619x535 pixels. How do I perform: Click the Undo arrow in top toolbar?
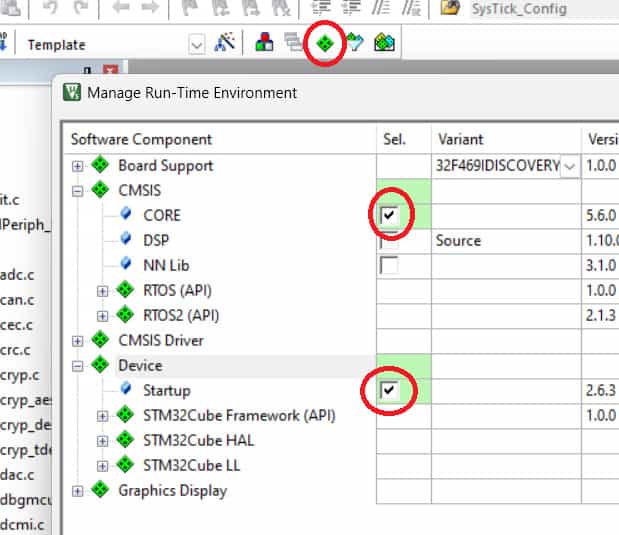(x=51, y=7)
